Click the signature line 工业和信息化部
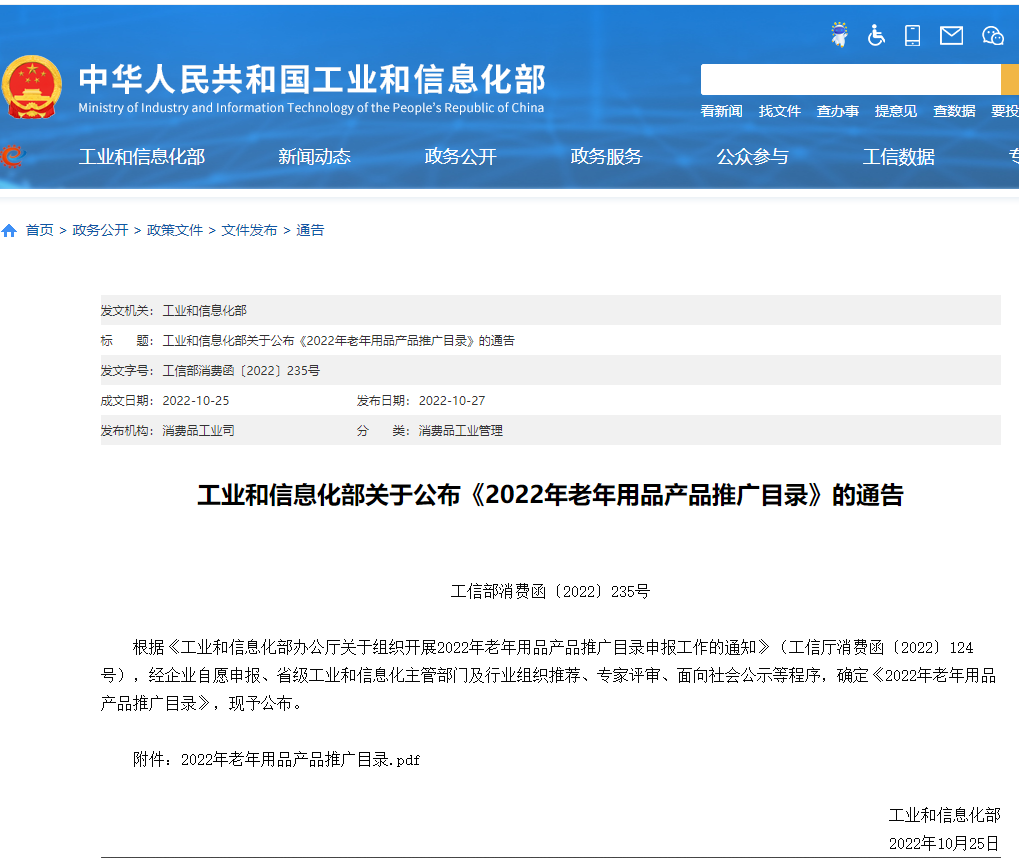 [x=944, y=815]
